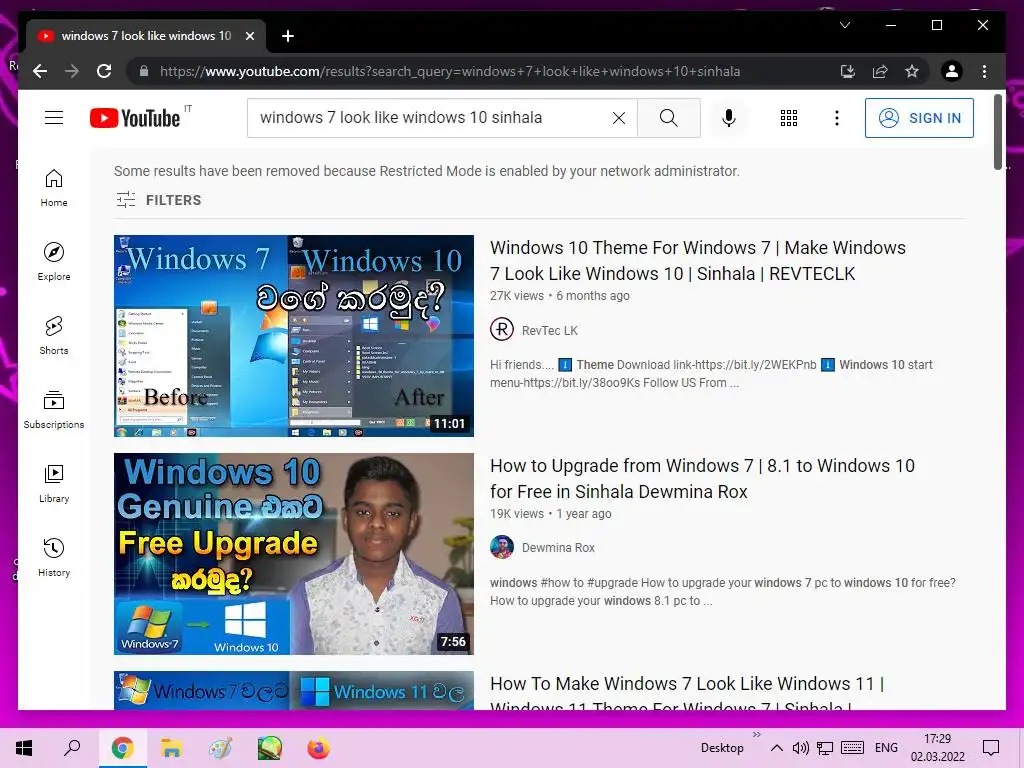Share this page icon

(x=880, y=71)
